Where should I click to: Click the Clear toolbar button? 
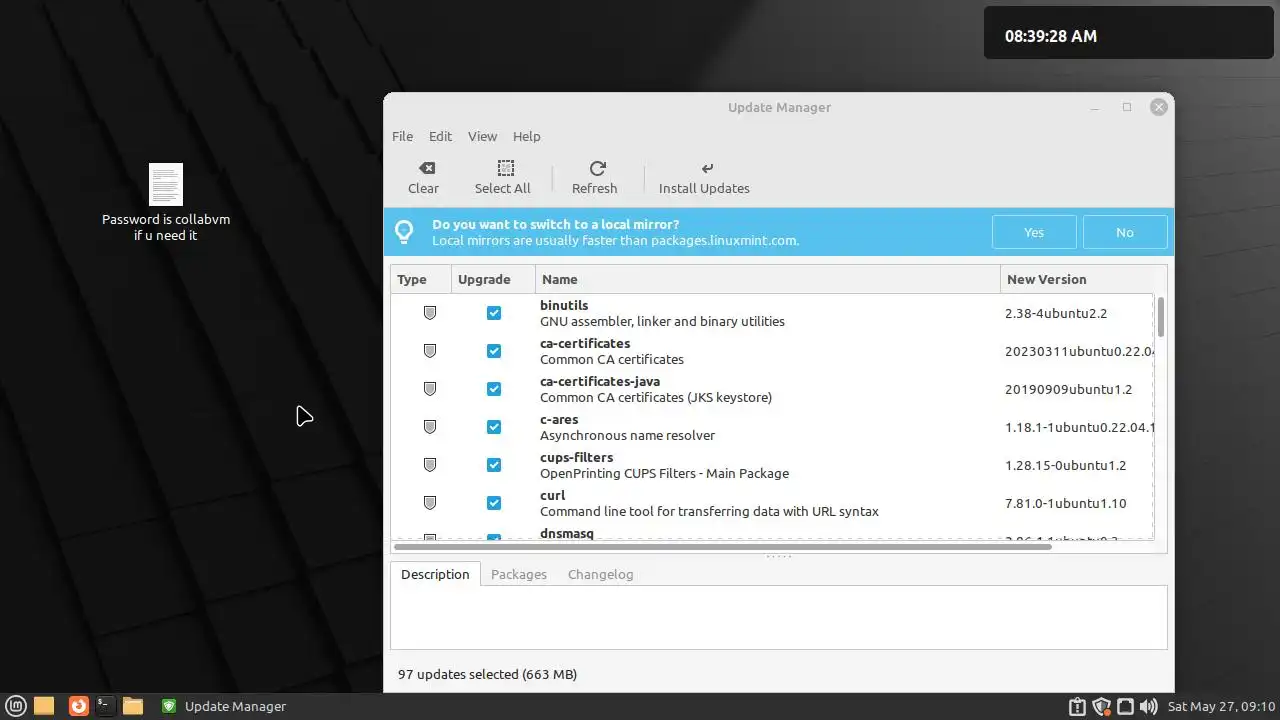[423, 178]
